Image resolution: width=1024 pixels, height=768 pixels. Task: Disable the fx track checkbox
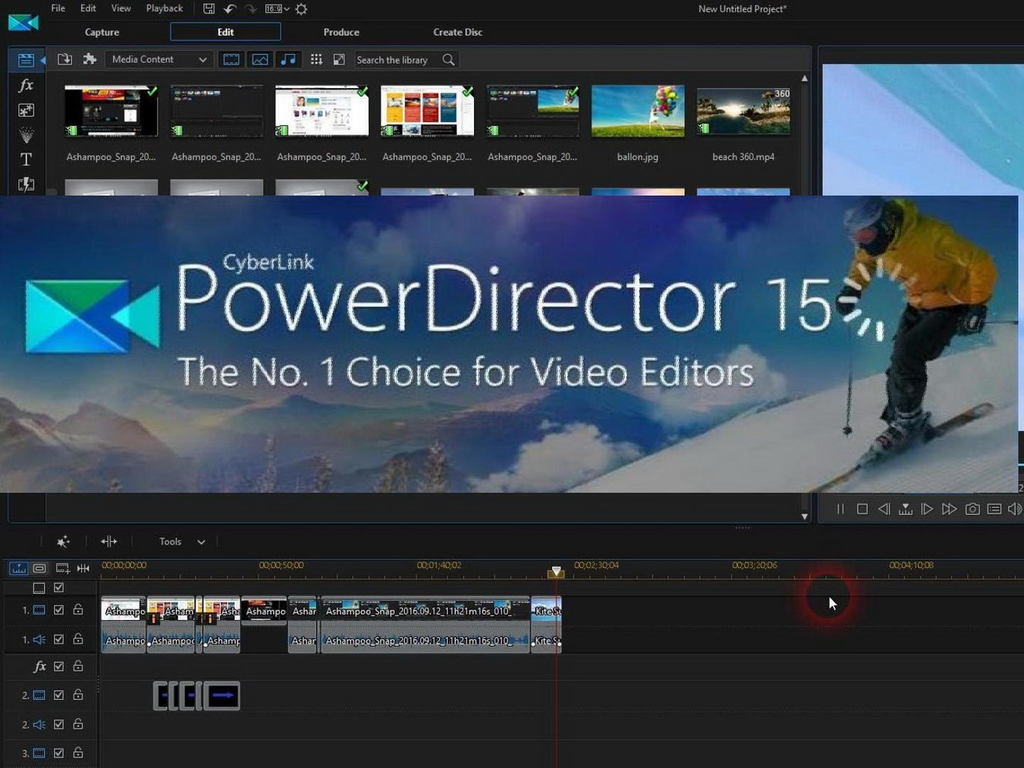[x=59, y=666]
